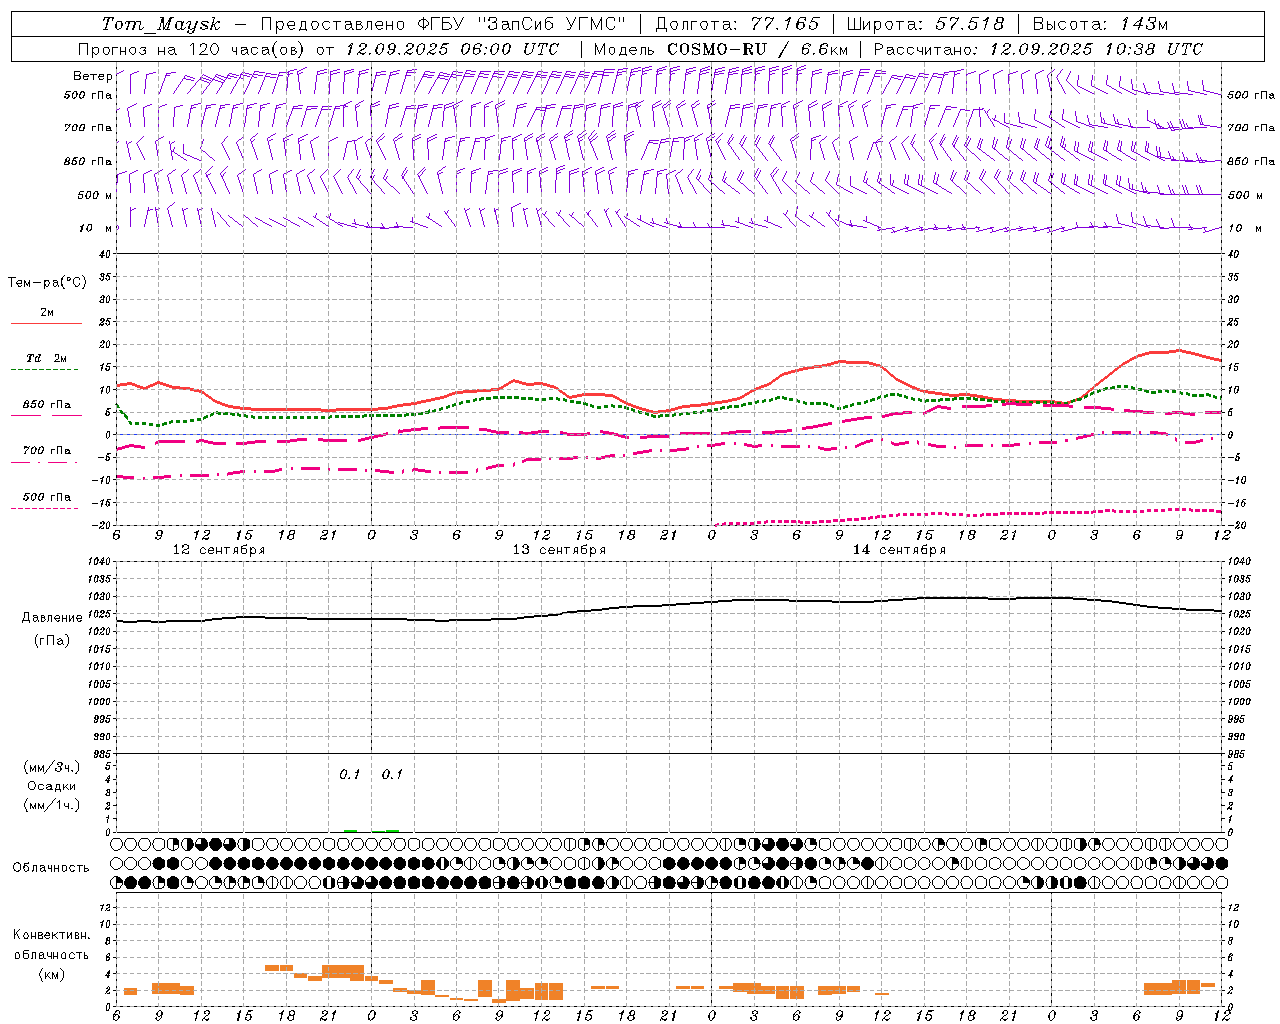Viewport: 1280px width, 1024px height.
Task: Click the Конвективн. облачность label
Action: (51, 945)
